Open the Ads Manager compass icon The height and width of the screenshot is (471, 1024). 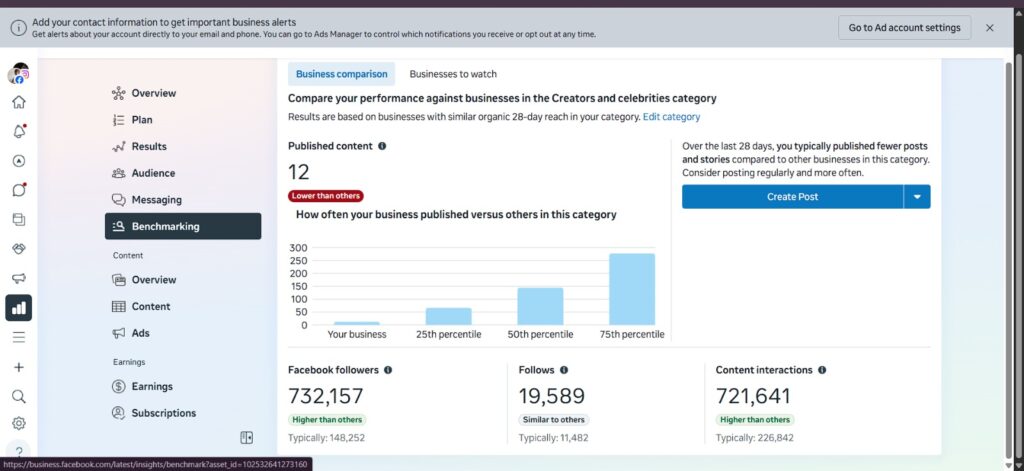point(19,161)
